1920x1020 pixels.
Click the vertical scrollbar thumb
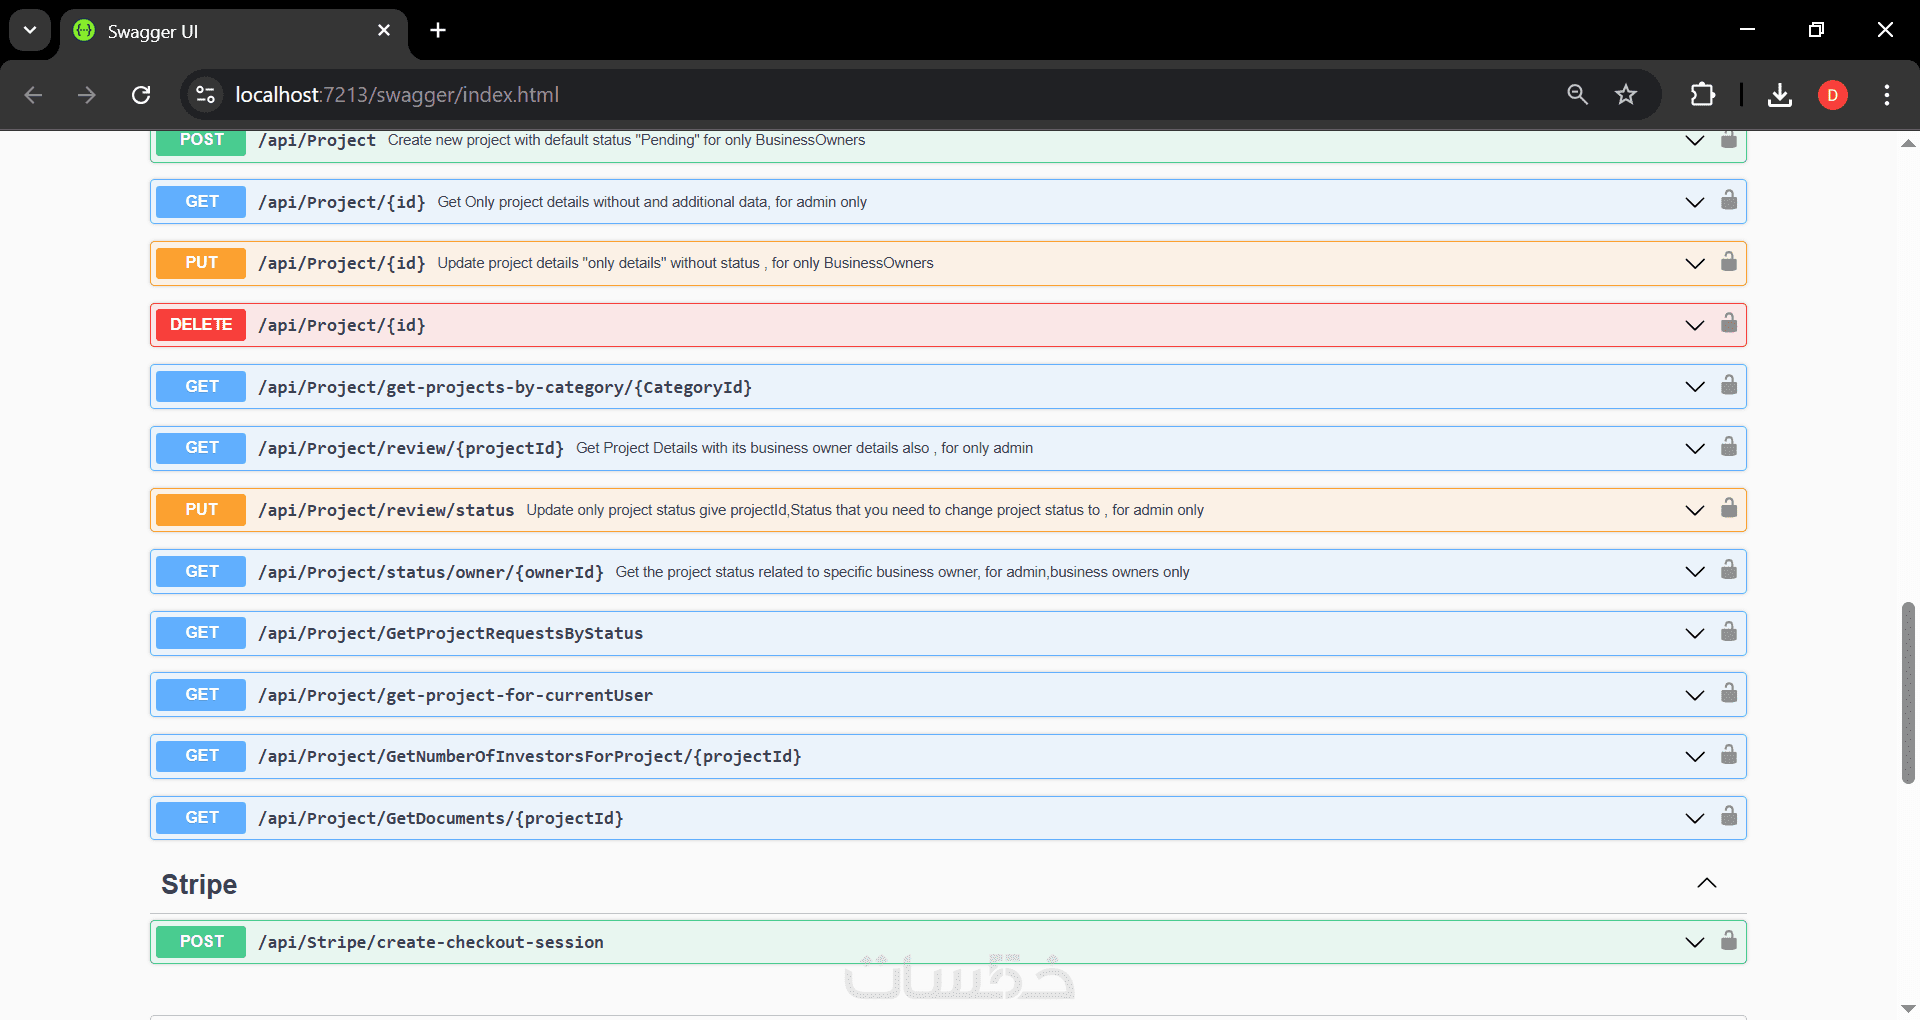point(1908,692)
